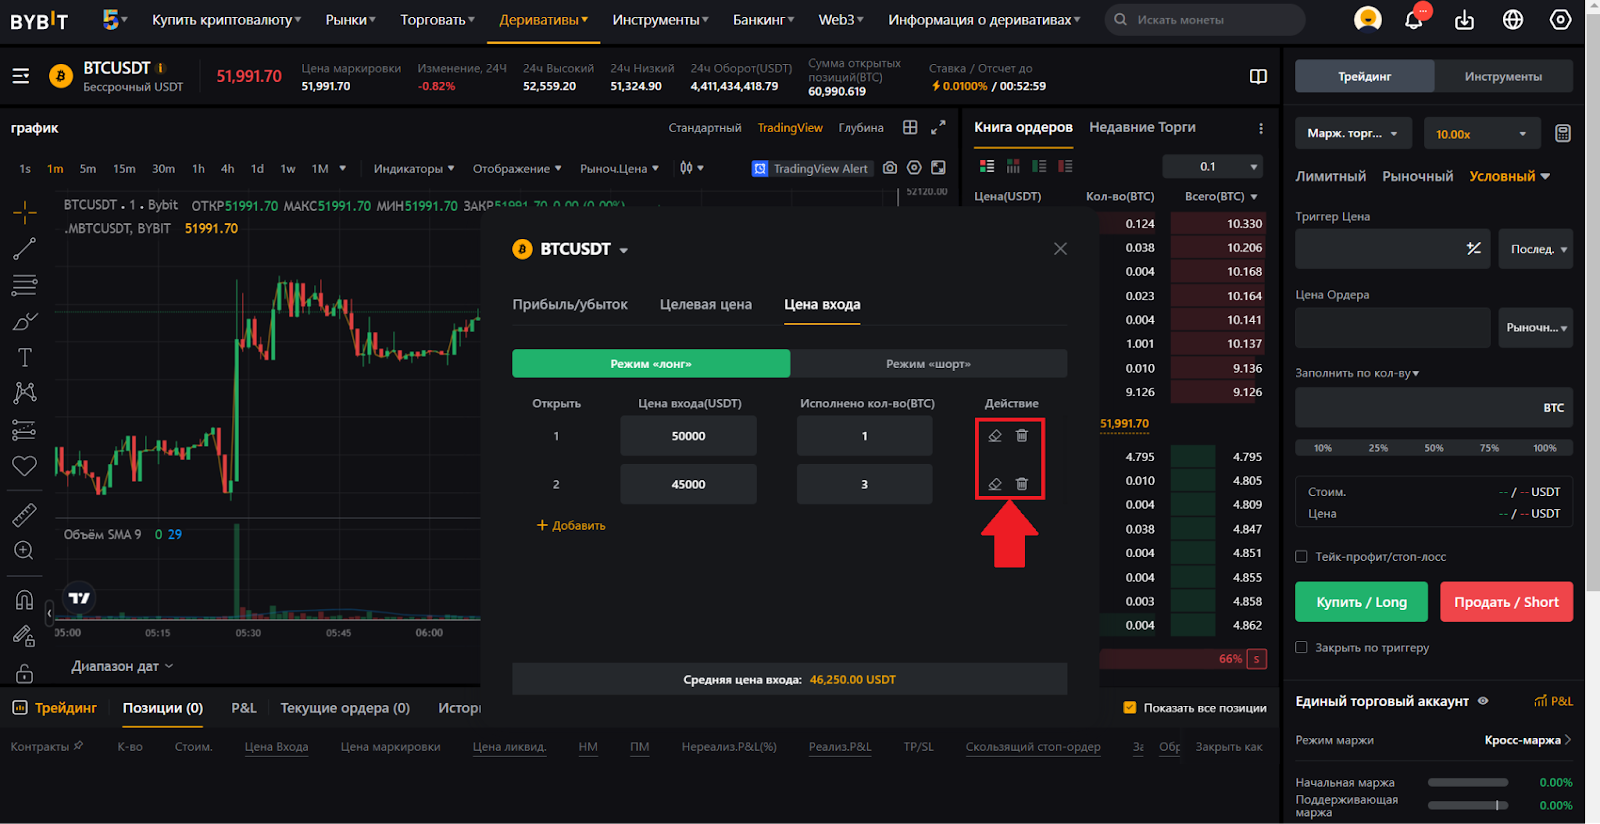The width and height of the screenshot is (1600, 824).
Task: Click the globe language icon
Action: (x=1513, y=20)
